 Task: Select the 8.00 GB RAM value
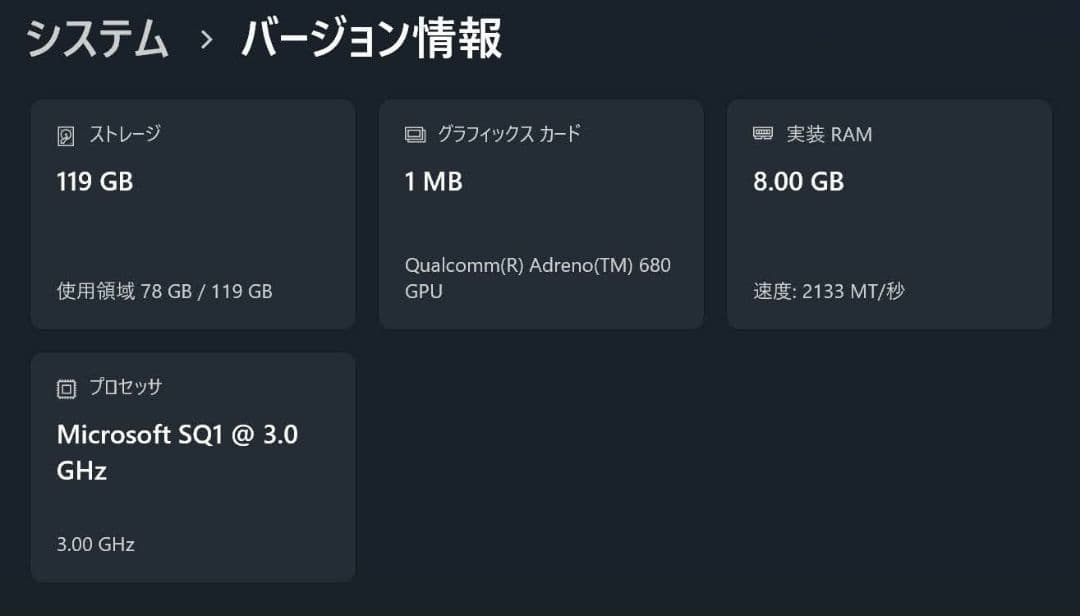[799, 182]
